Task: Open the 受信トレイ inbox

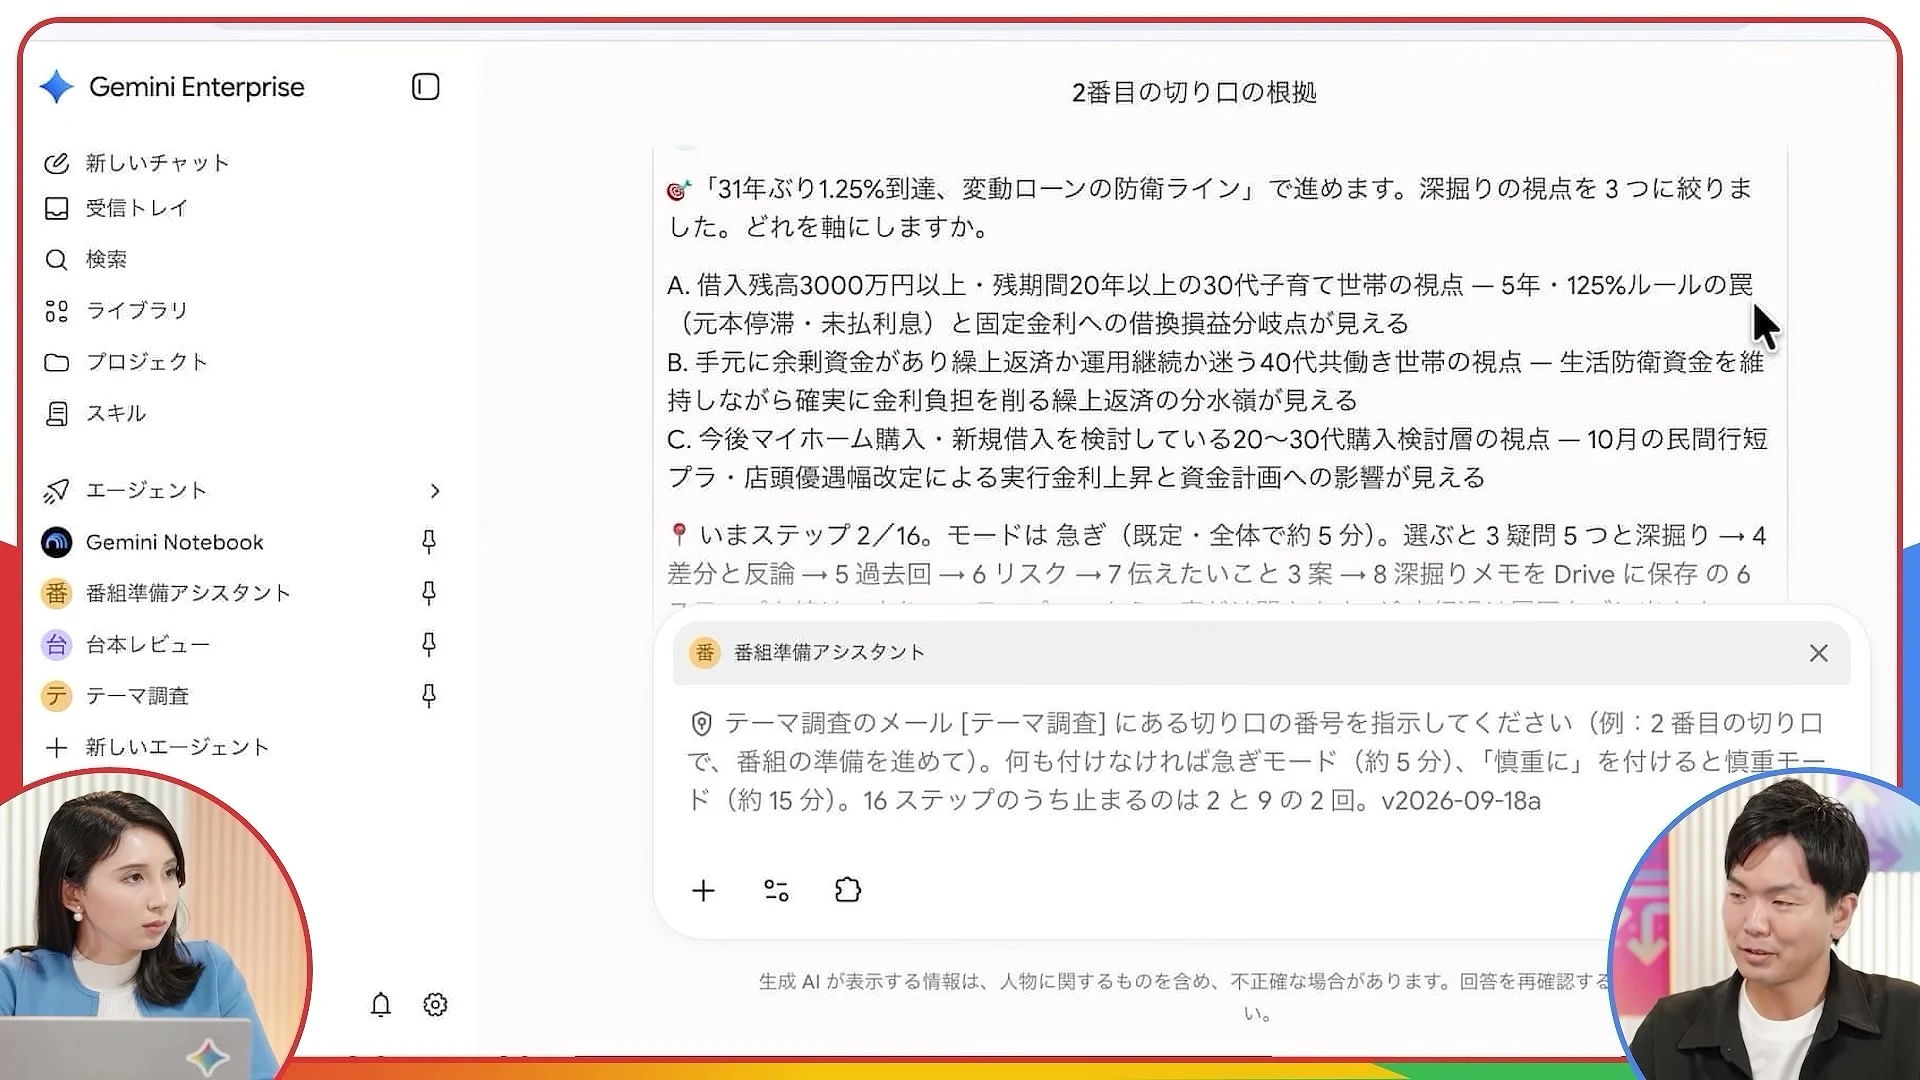Action: coord(116,208)
